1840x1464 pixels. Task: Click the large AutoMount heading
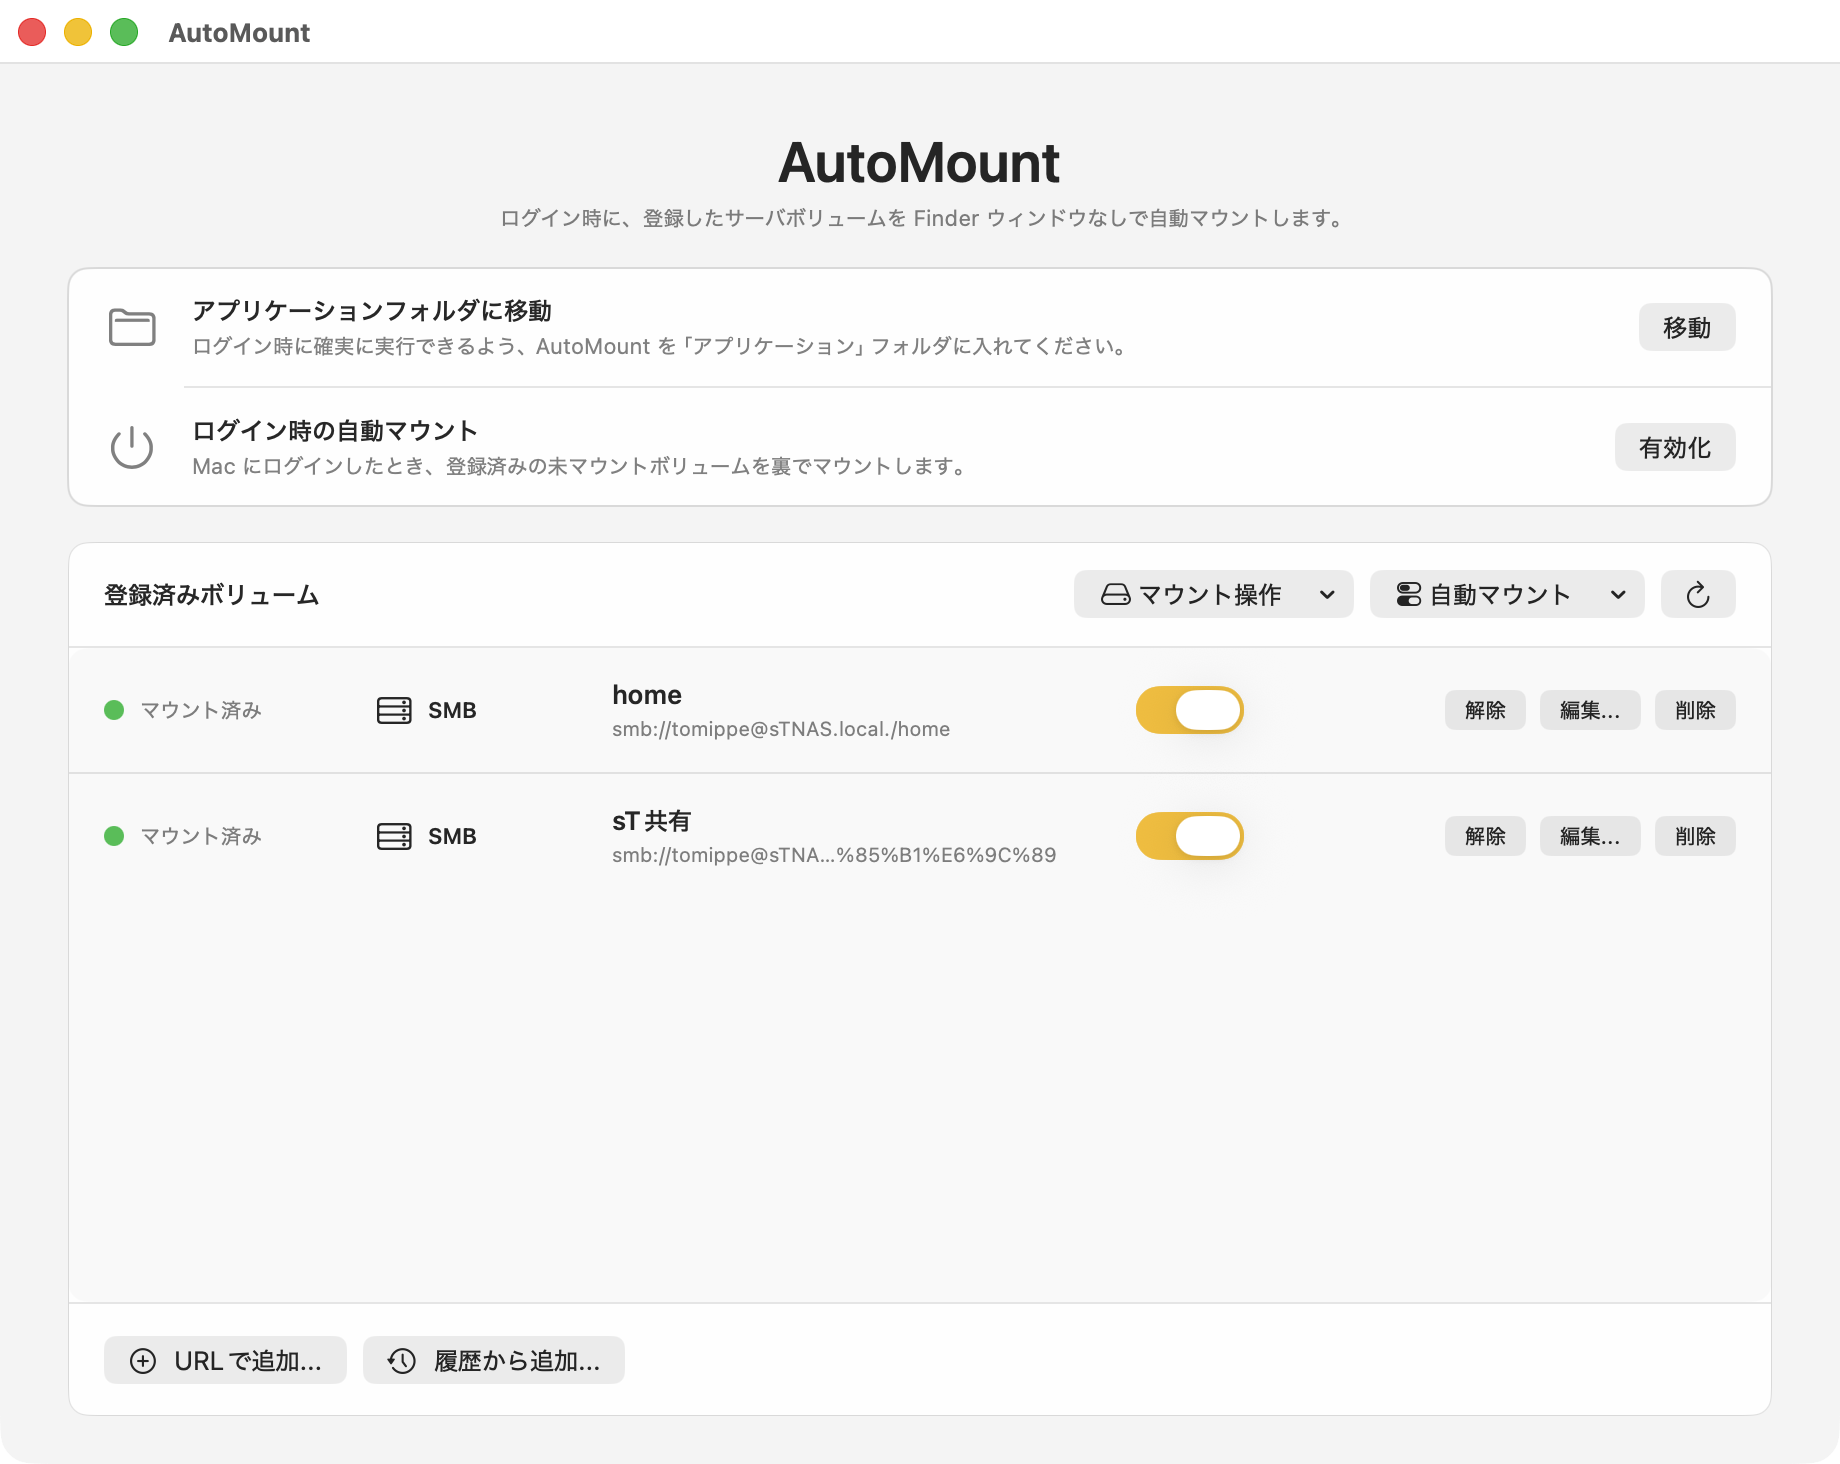[919, 162]
